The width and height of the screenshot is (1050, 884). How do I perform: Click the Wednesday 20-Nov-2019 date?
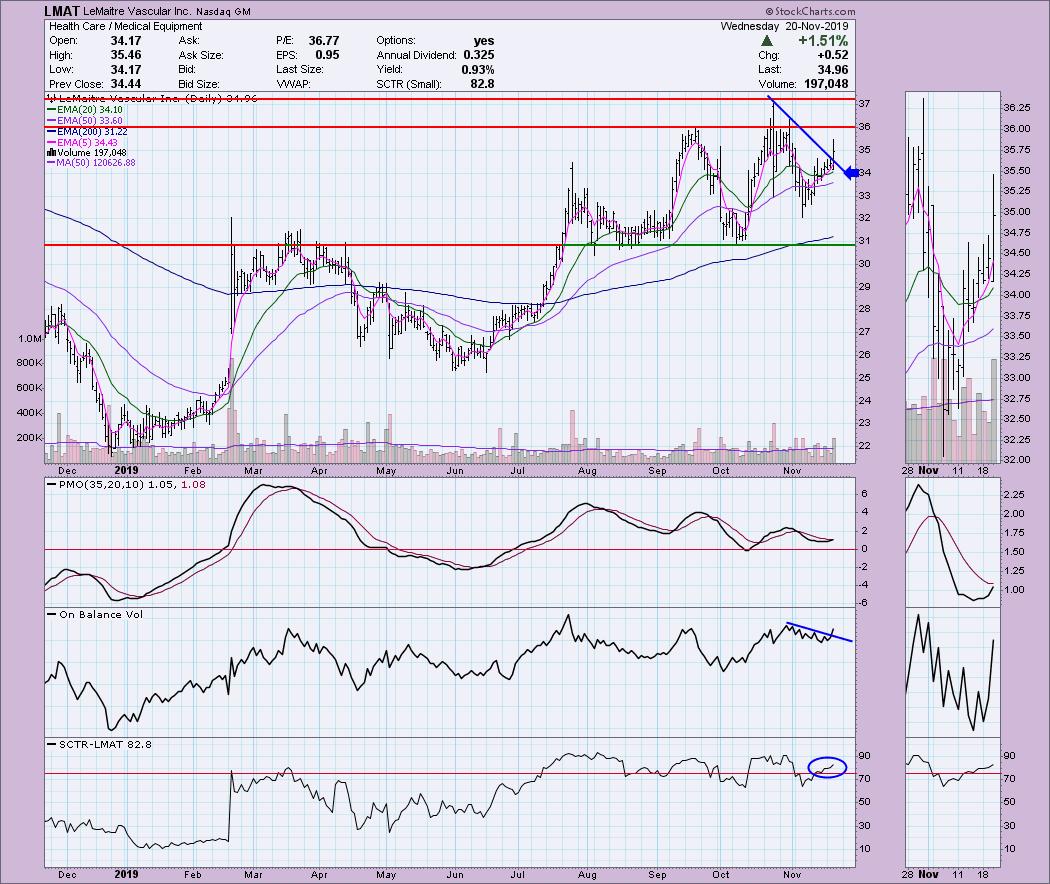click(x=784, y=26)
